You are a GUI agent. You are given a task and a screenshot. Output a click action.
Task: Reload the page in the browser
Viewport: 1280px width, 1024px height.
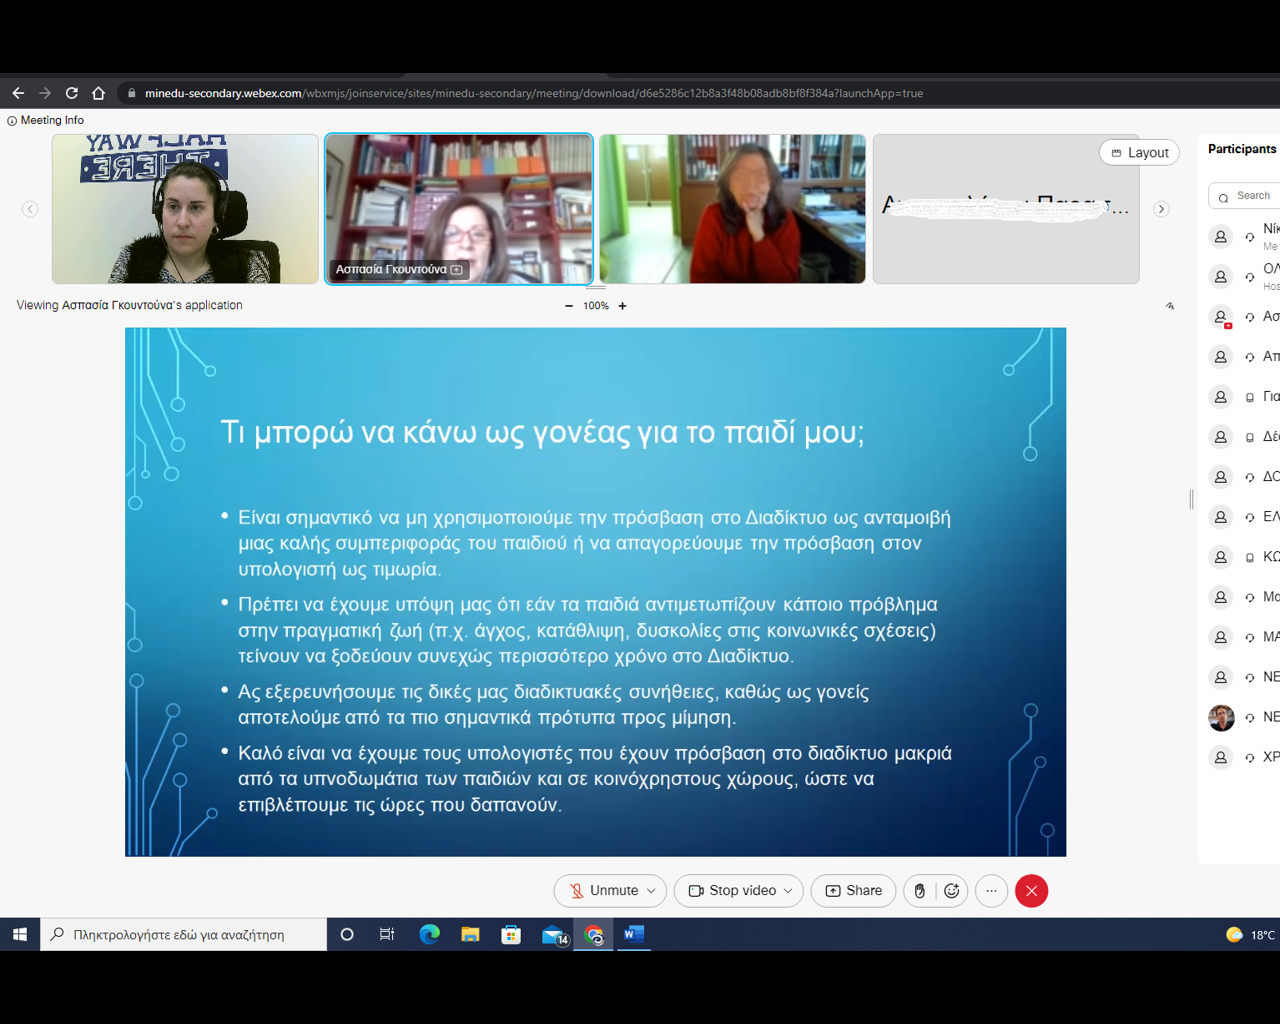pos(72,93)
